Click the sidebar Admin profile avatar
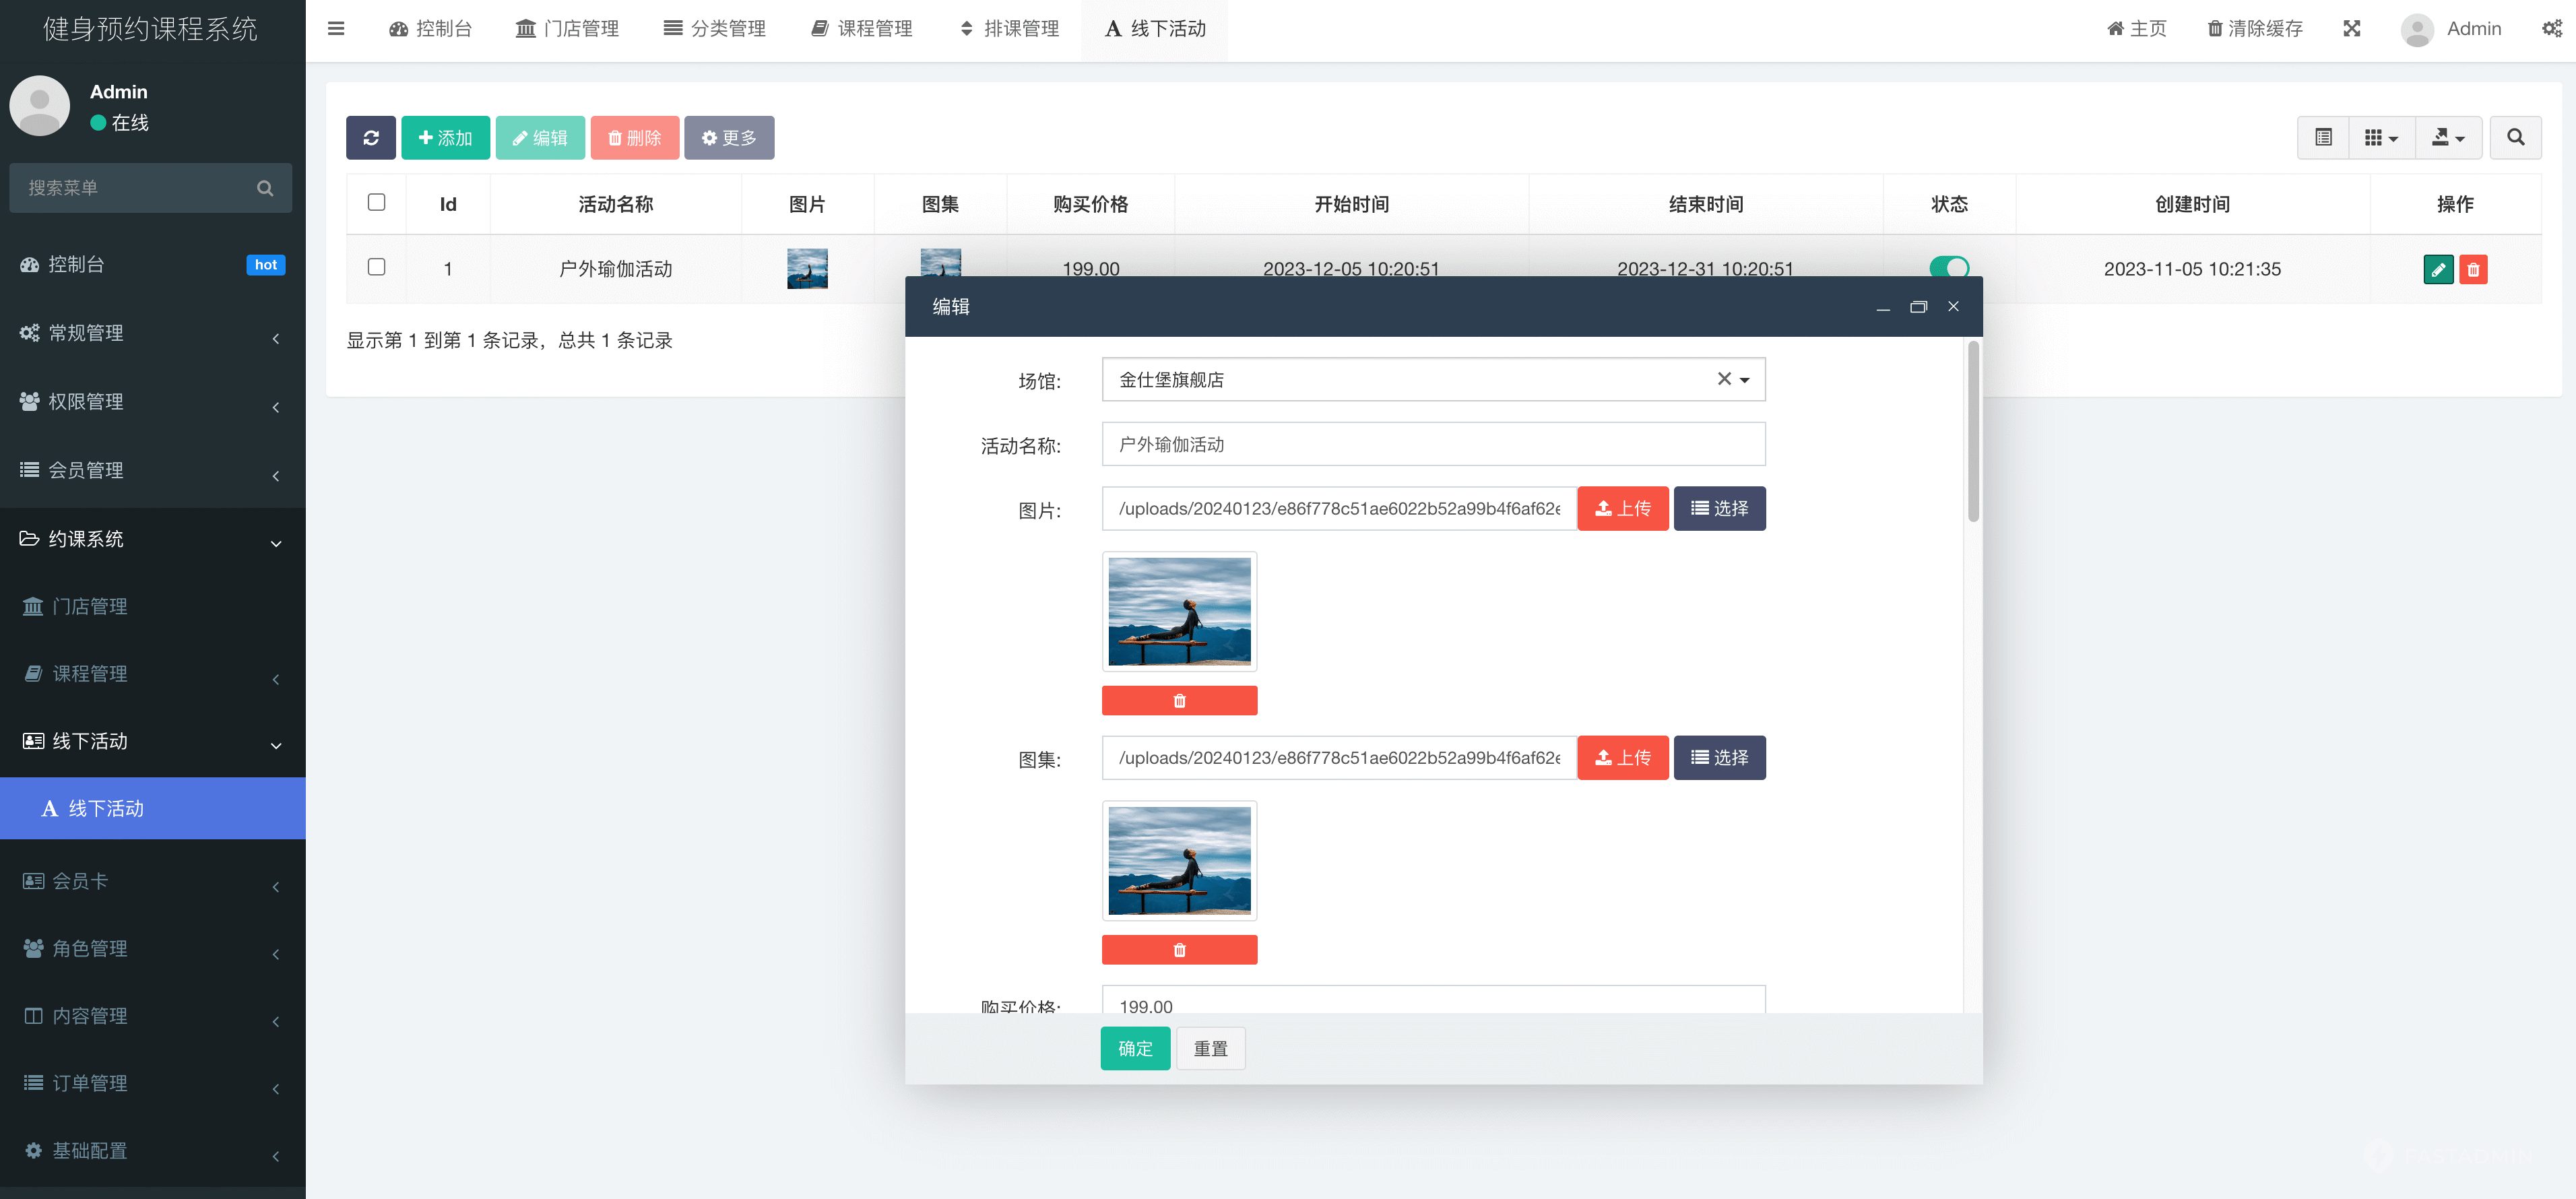The image size is (2576, 1199). click(x=40, y=106)
